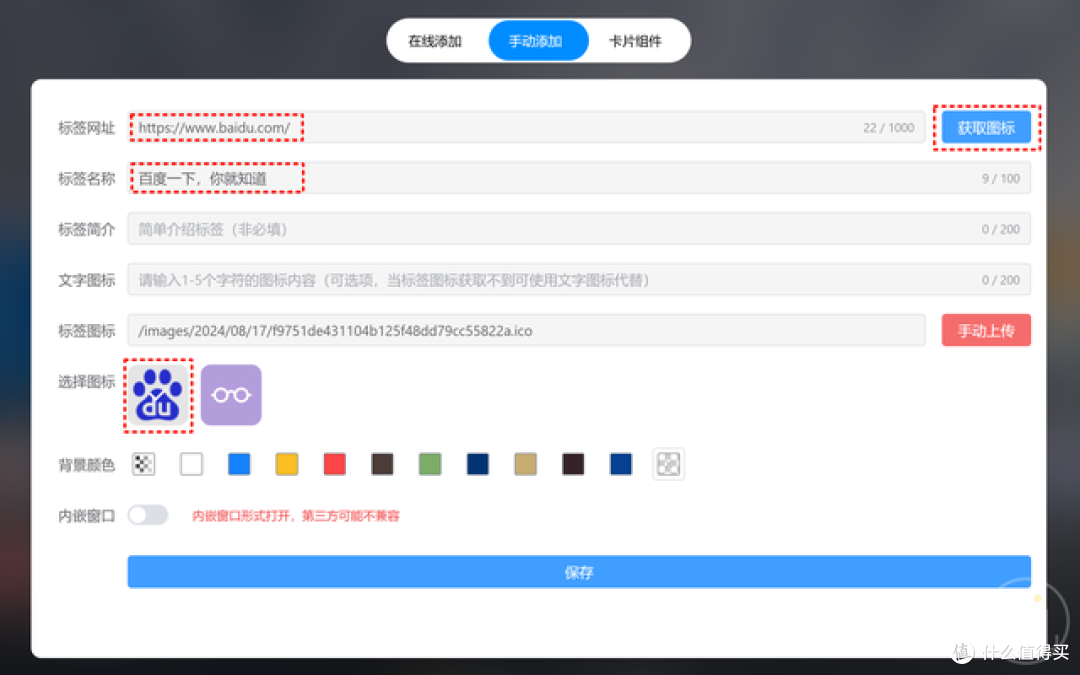Select the glasses icon option
The image size is (1080, 675).
coord(231,394)
